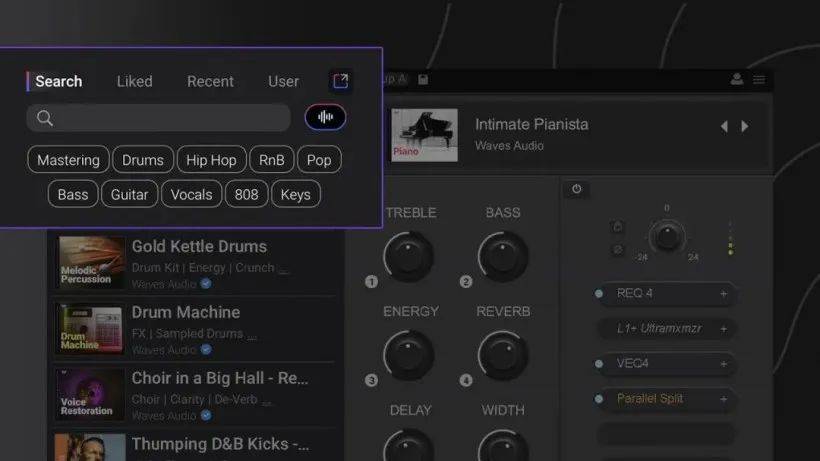Open Drum Machine preset
The image size is (820, 461).
pos(195,328)
